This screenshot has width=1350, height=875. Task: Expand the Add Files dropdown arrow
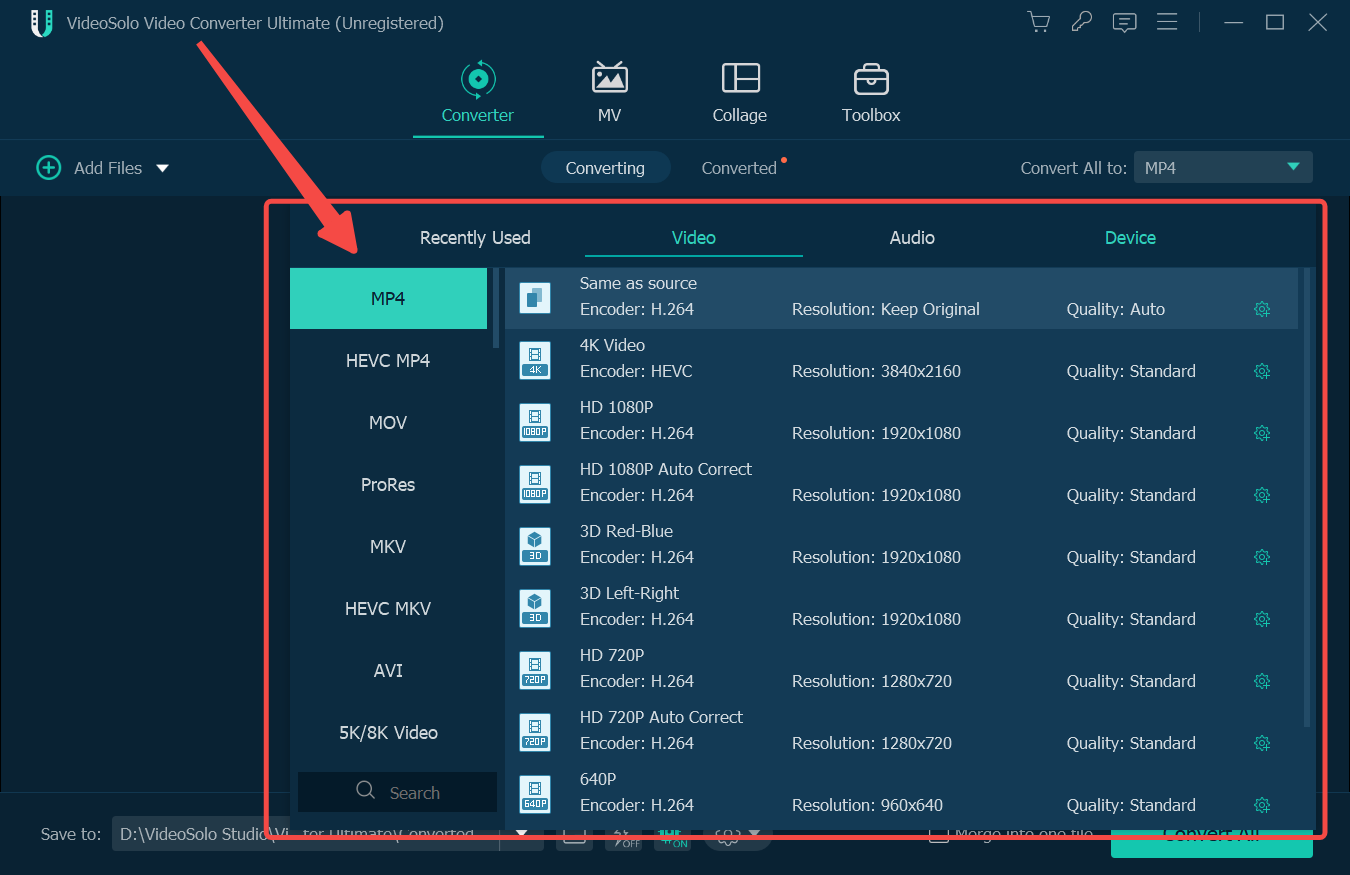click(x=162, y=168)
